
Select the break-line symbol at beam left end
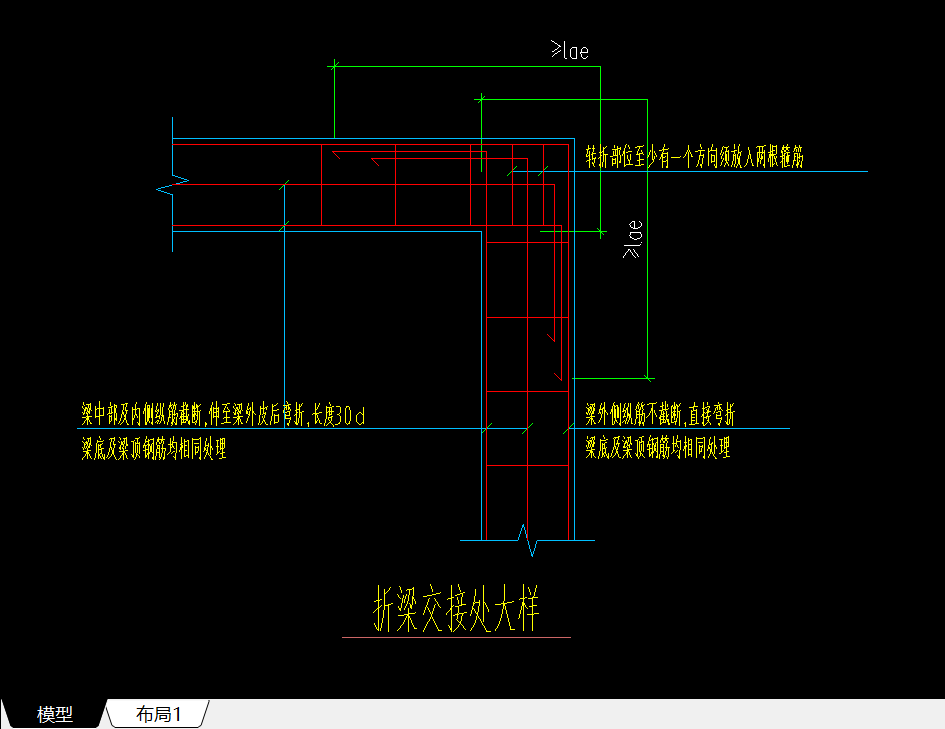click(172, 184)
